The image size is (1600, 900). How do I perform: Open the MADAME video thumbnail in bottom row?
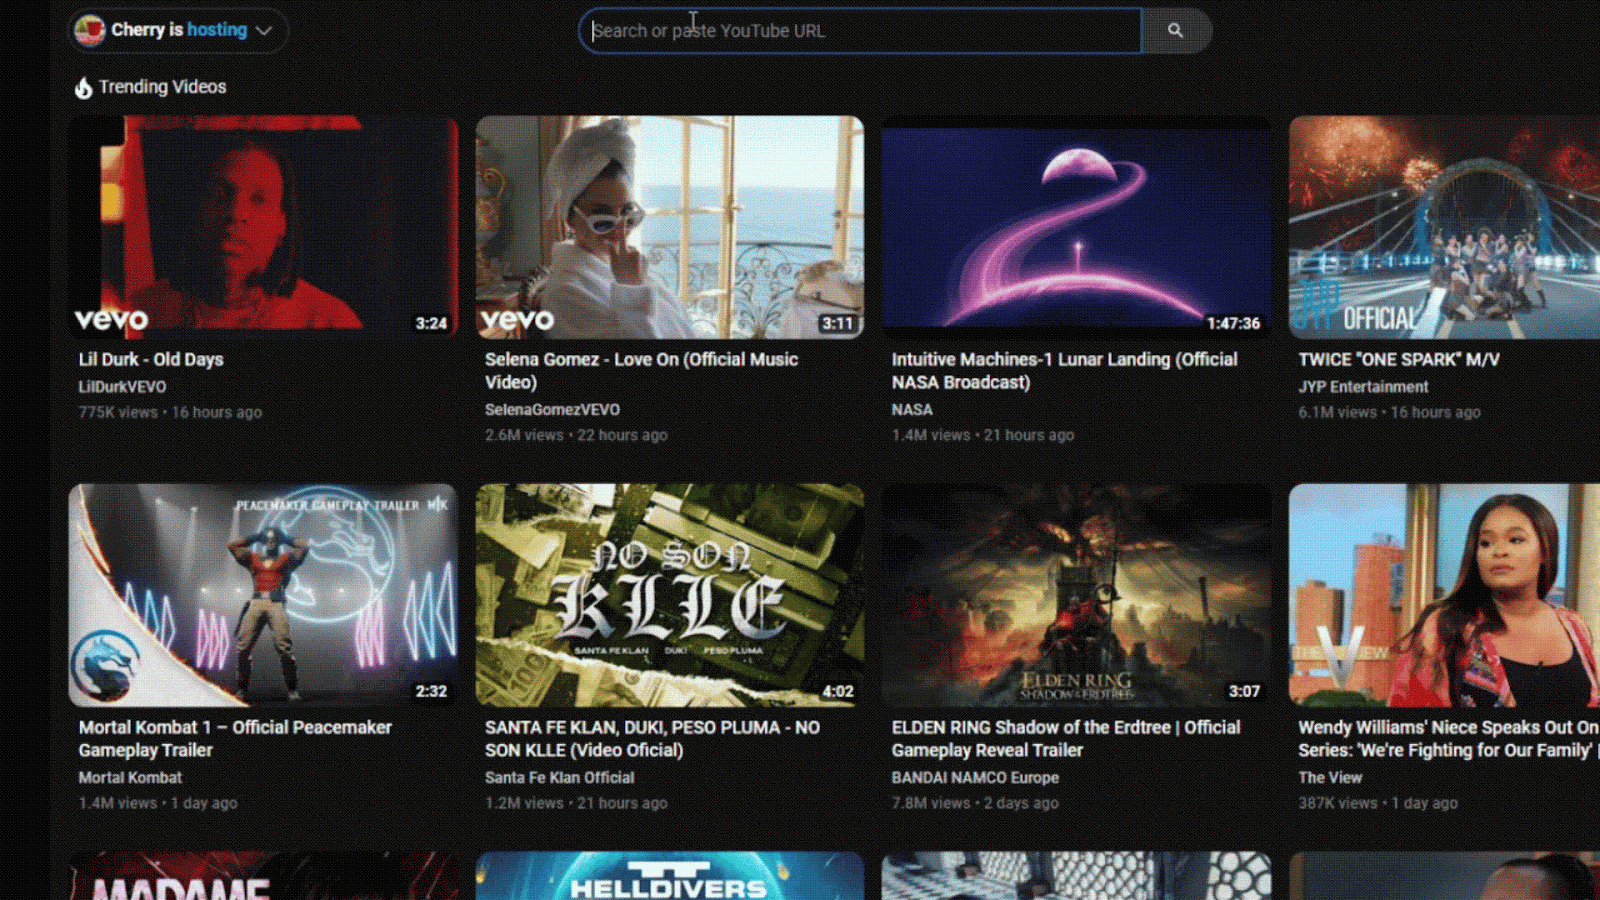[264, 876]
